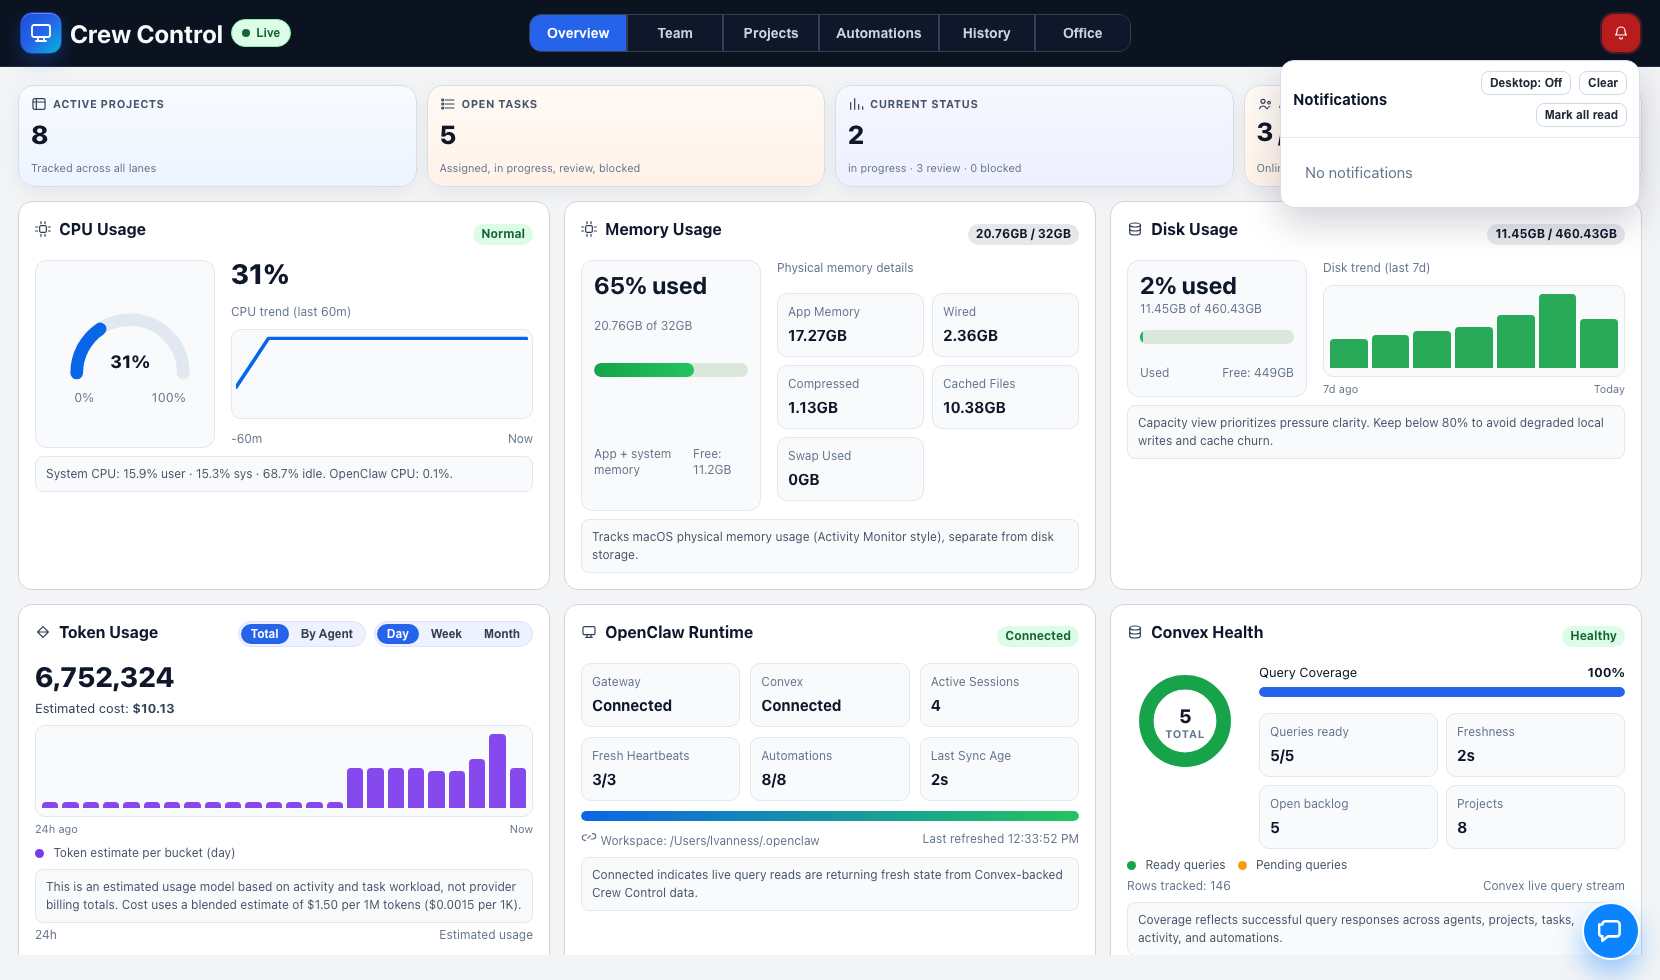Switch to the Automations tab

(878, 33)
